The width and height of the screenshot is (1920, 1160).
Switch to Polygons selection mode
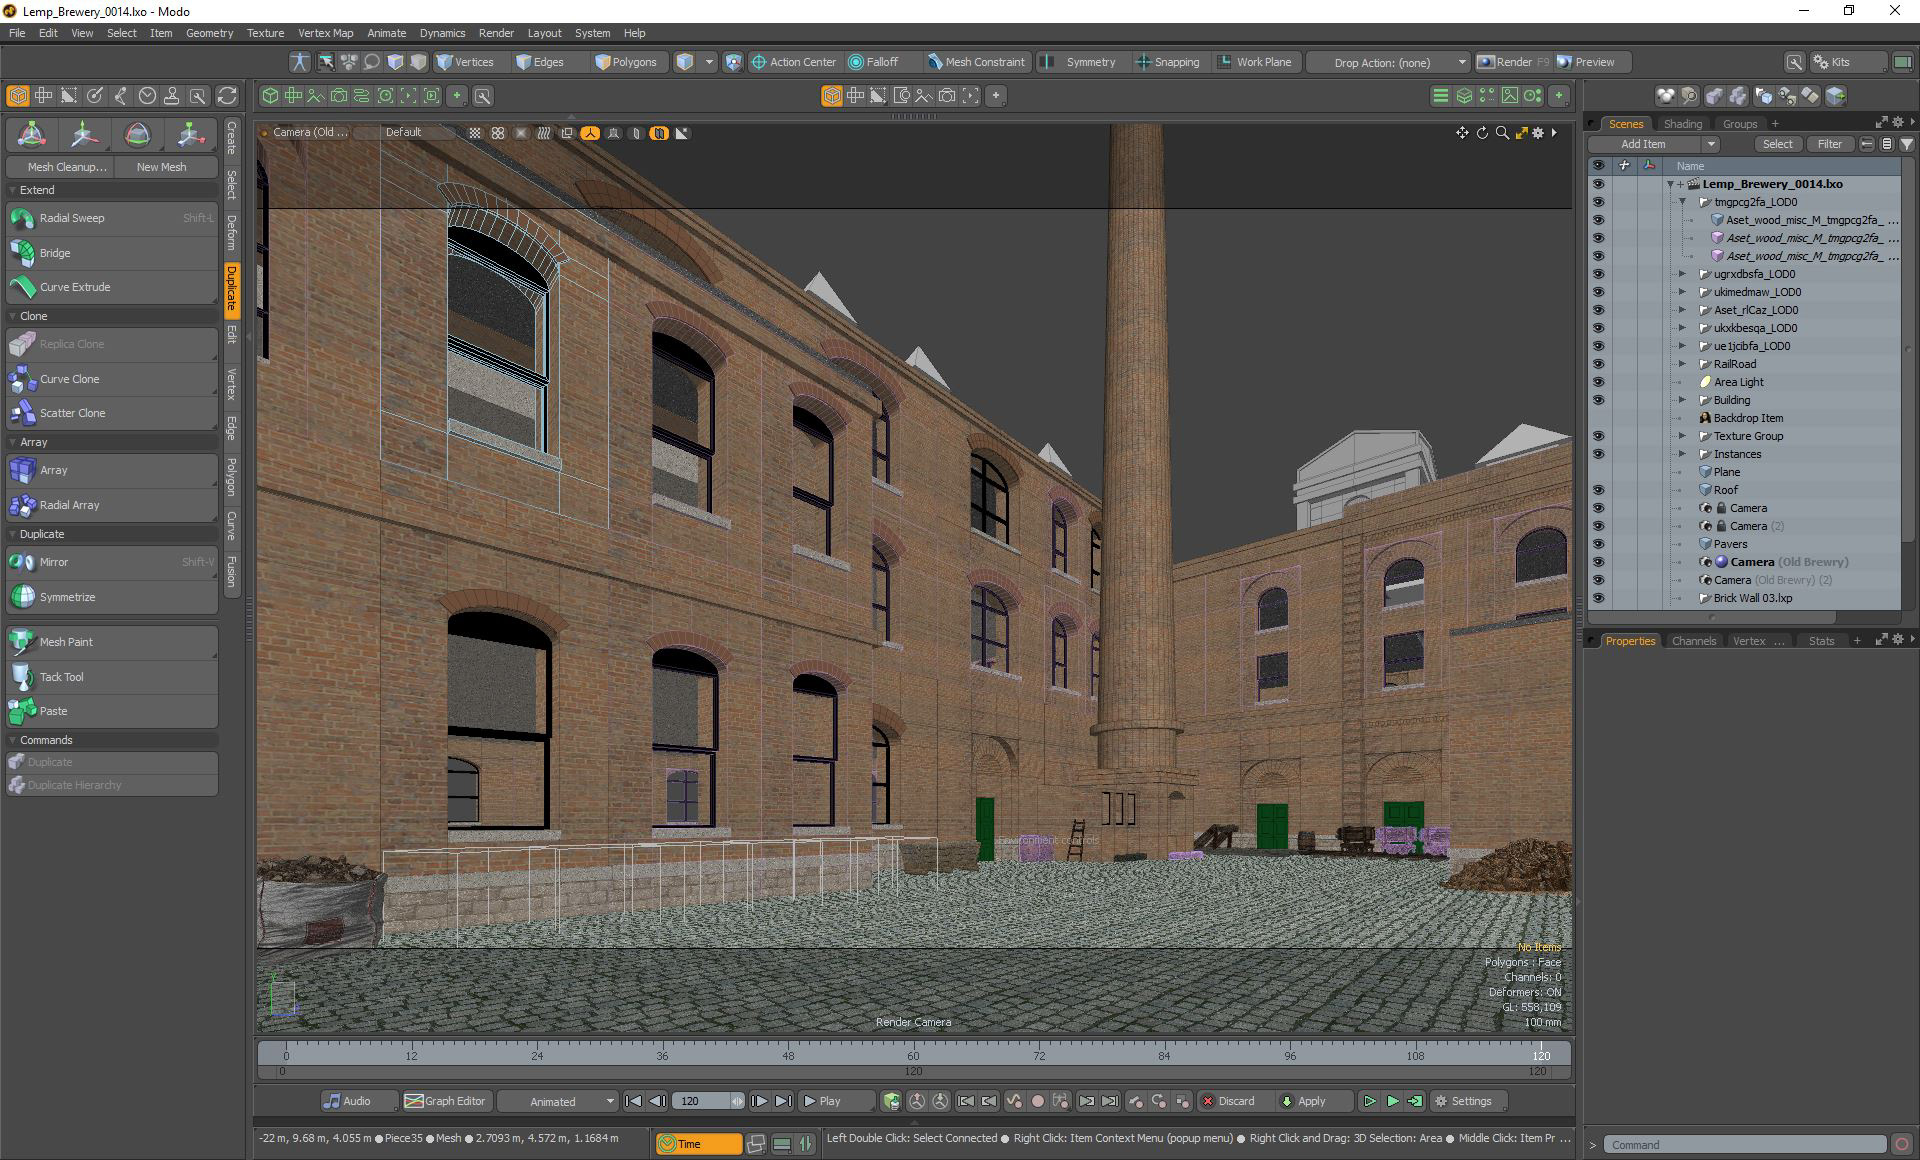point(626,62)
